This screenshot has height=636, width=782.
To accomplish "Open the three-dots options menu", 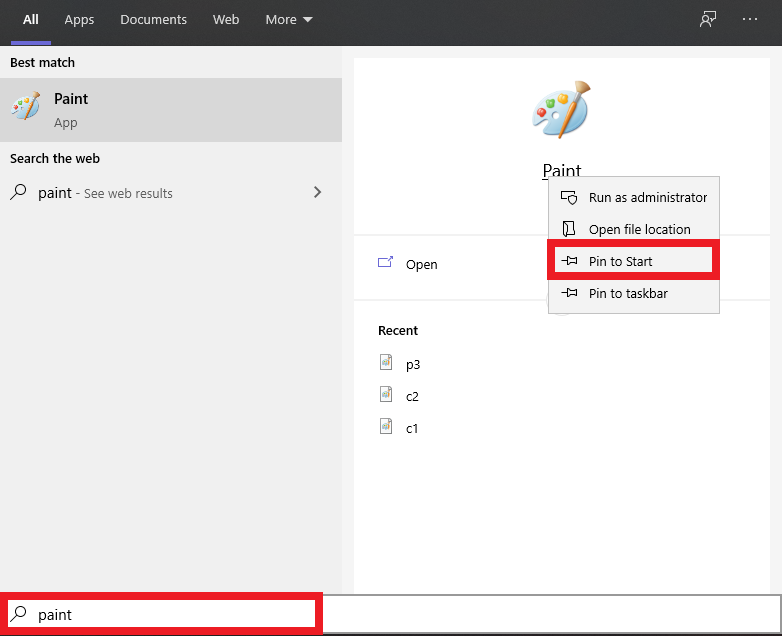I will click(x=750, y=19).
